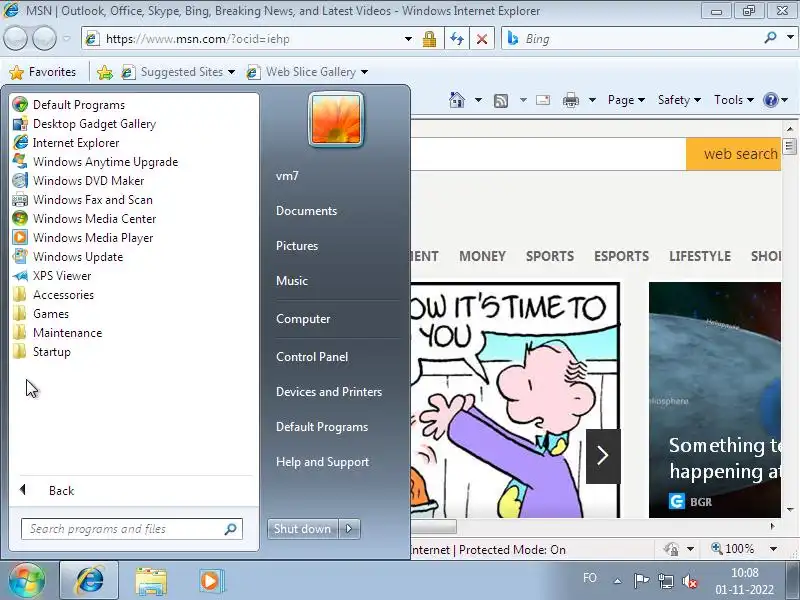The width and height of the screenshot is (800, 600).
Task: Expand the Startup folder
Action: 42,352
